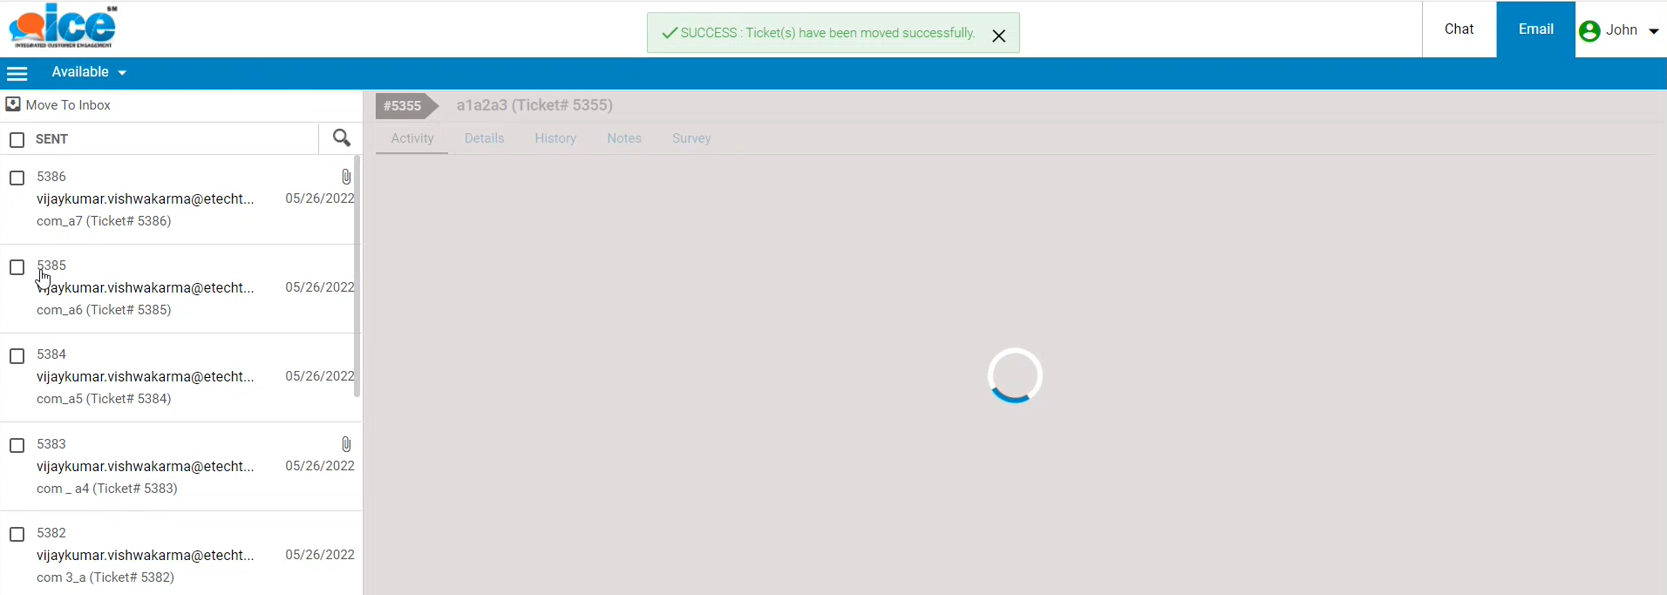Screen dimensions: 1667x595
Task: Click the ICE logo
Action: tap(63, 27)
